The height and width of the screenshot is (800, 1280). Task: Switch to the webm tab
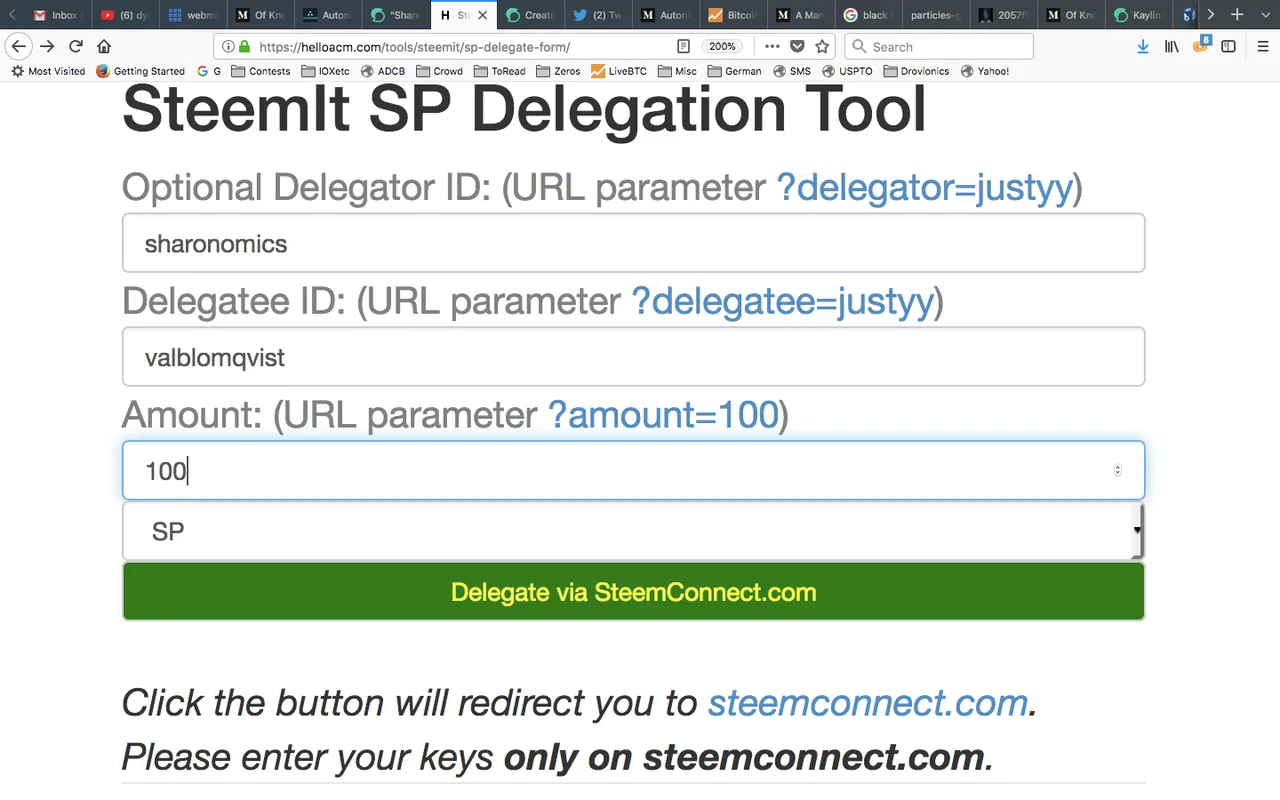[195, 15]
